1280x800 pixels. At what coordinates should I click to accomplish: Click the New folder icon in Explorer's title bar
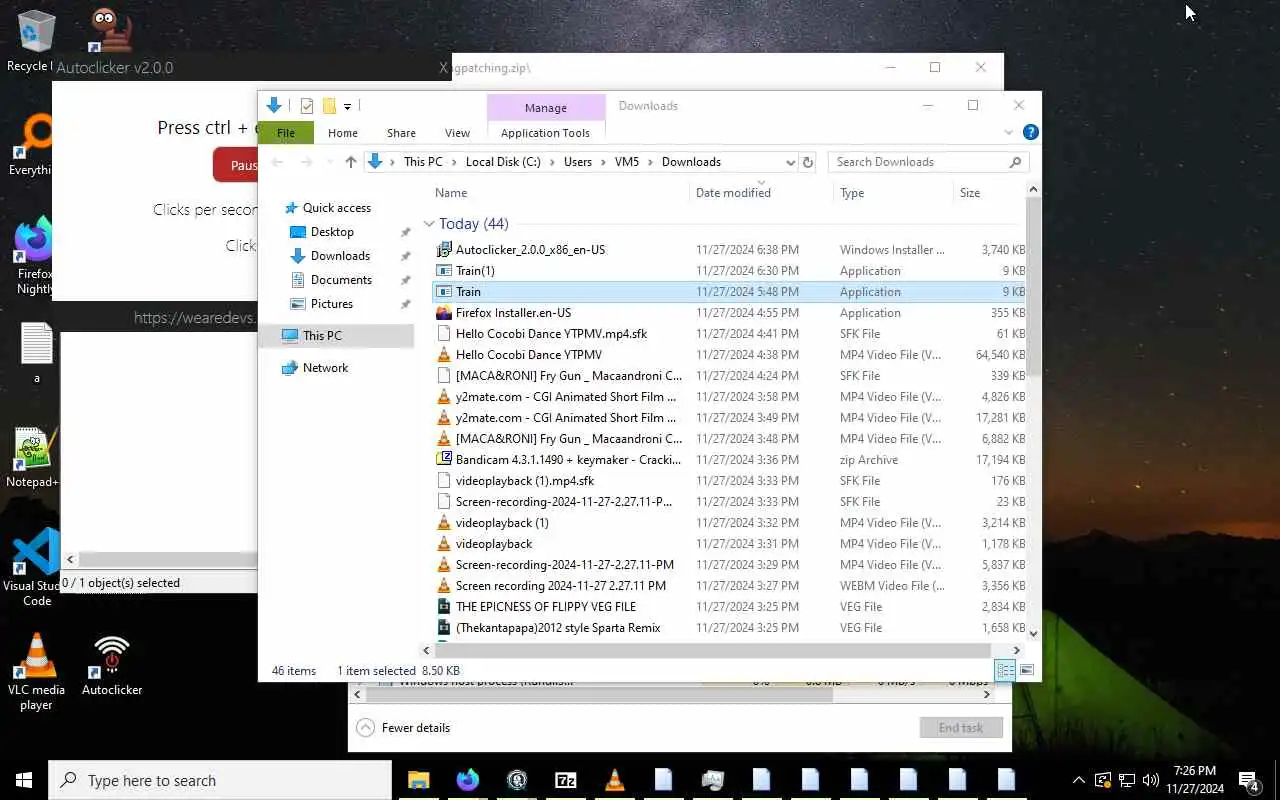pyautogui.click(x=329, y=106)
